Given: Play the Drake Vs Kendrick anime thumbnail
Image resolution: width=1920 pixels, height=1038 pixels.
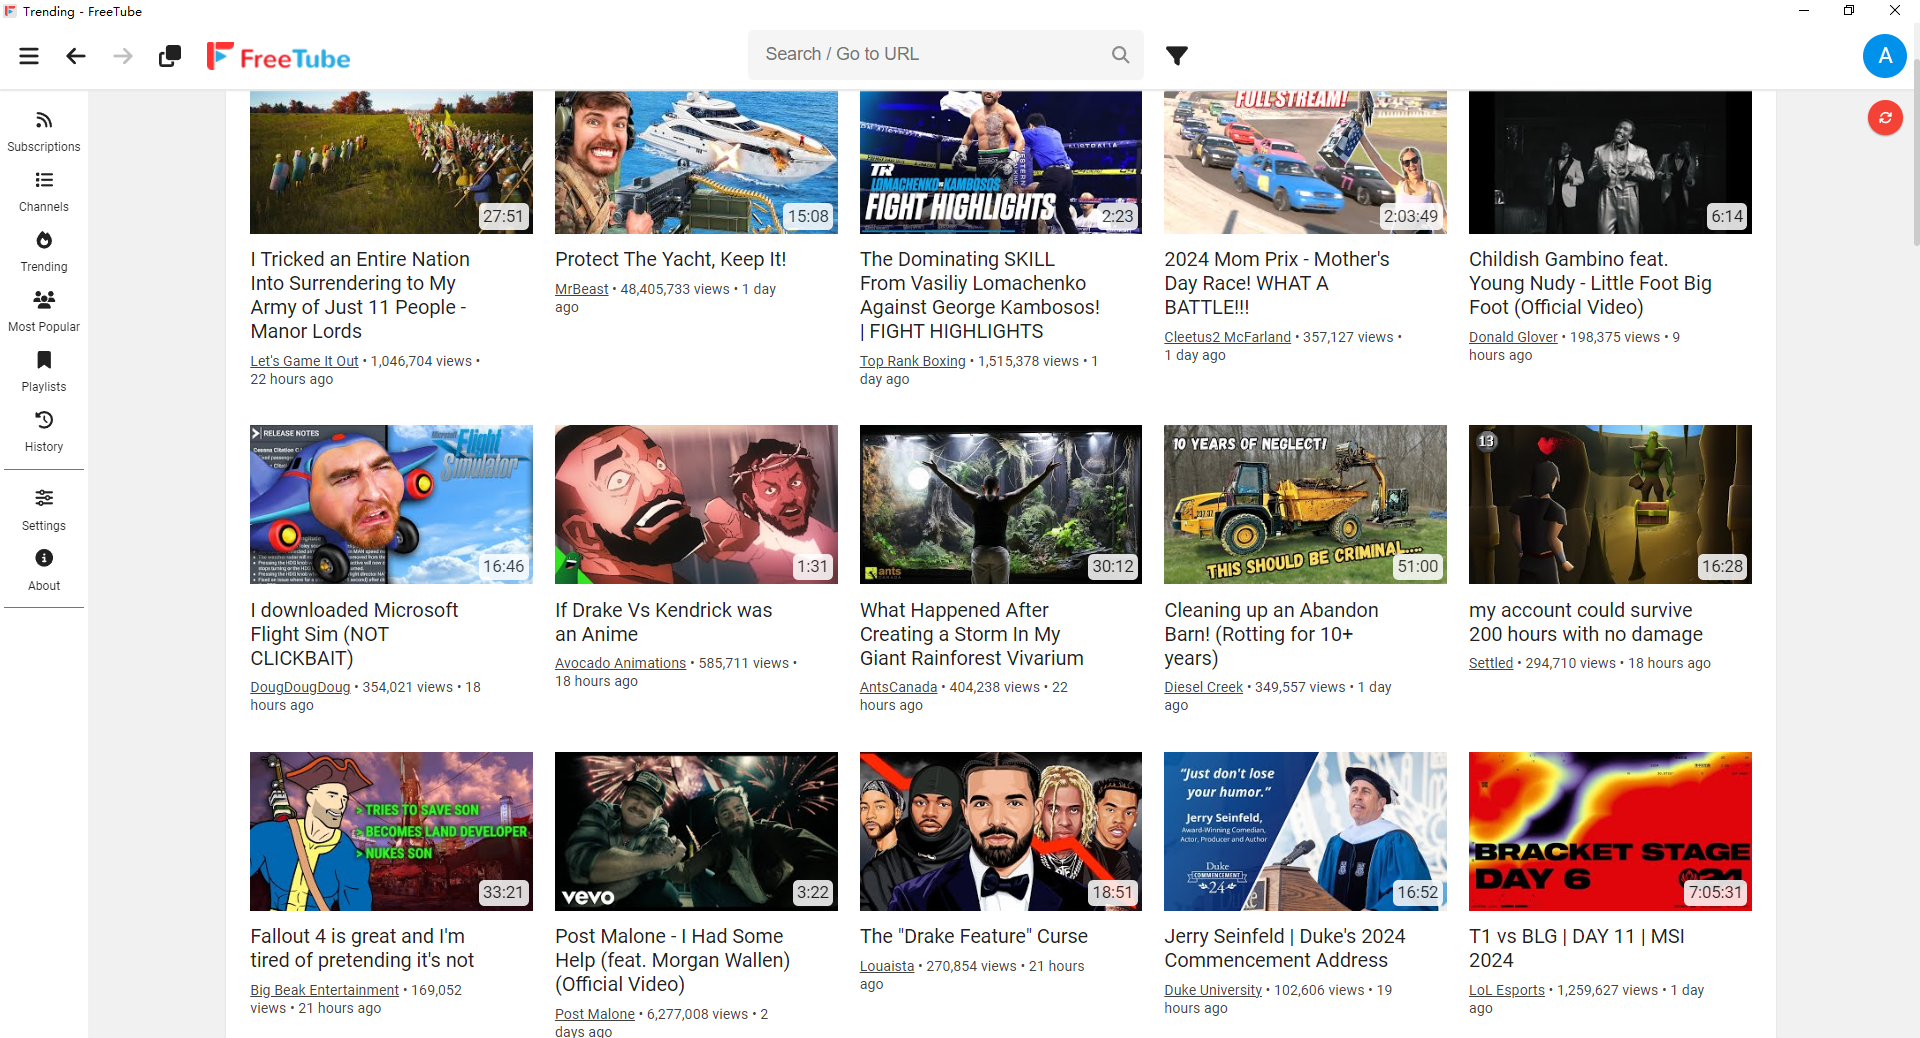Looking at the screenshot, I should (x=696, y=504).
